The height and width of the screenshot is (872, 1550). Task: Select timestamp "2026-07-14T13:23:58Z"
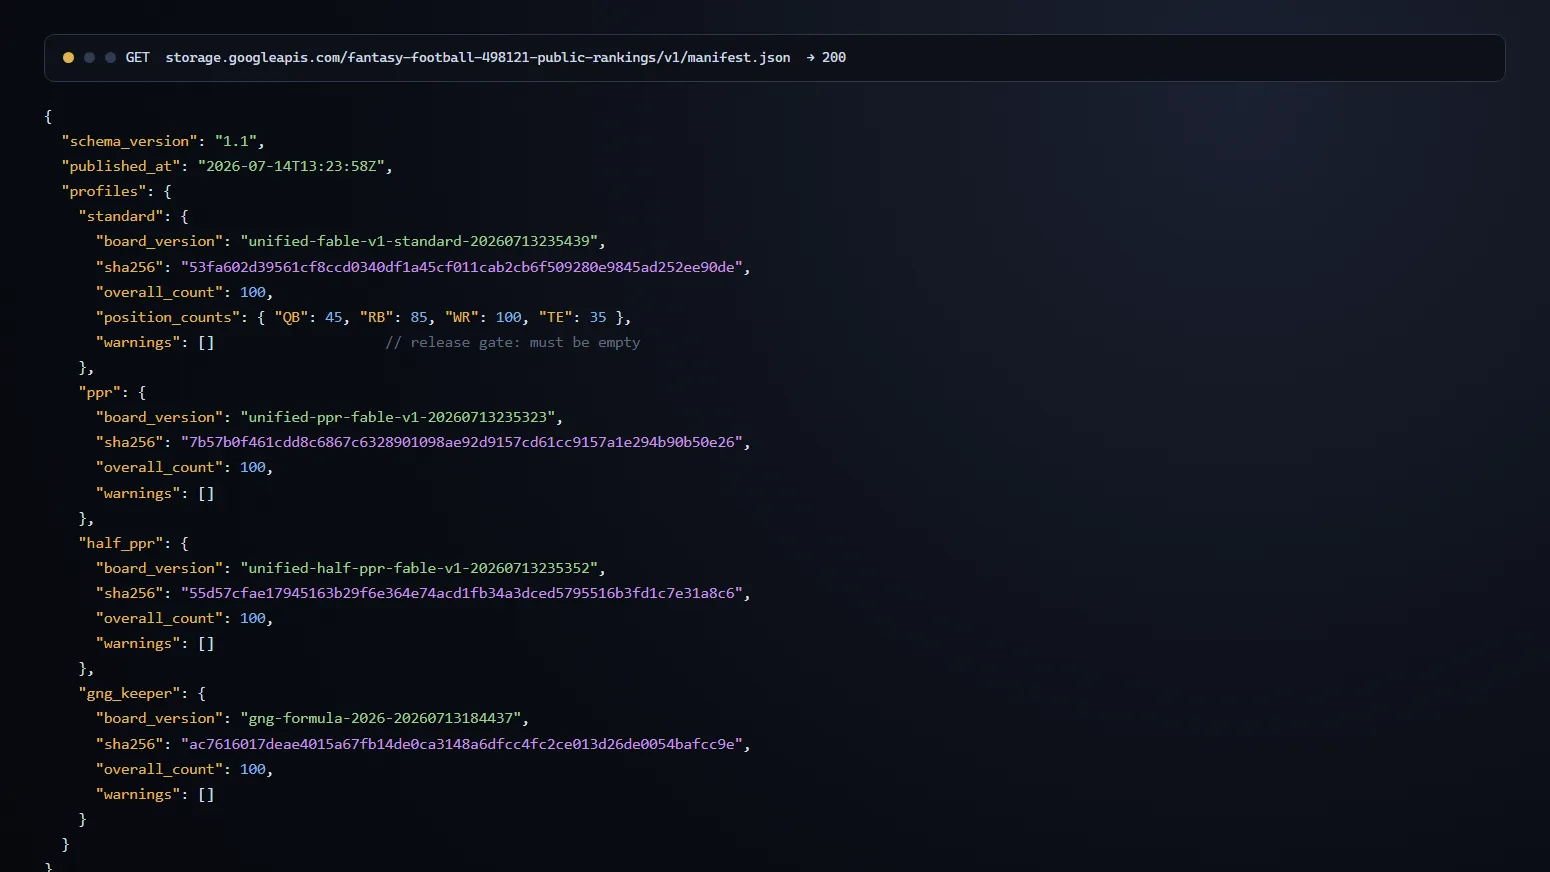pyautogui.click(x=292, y=166)
